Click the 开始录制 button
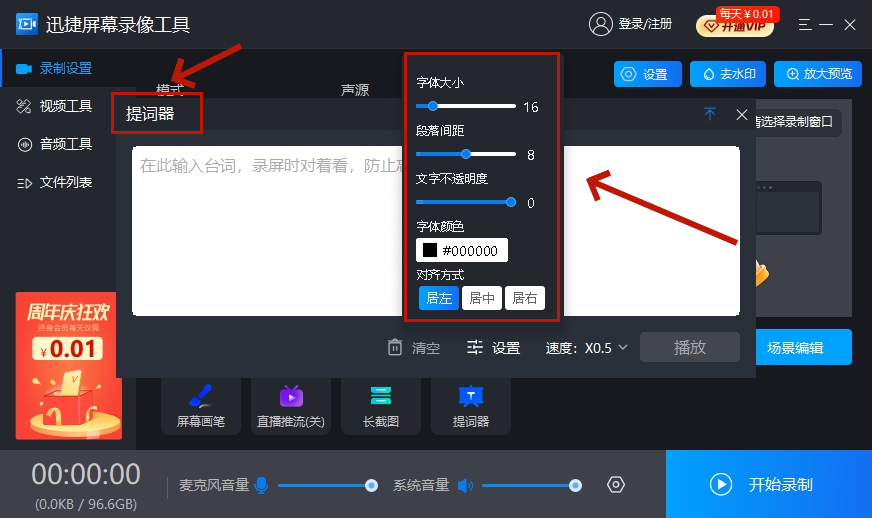The image size is (872, 518). [x=769, y=484]
